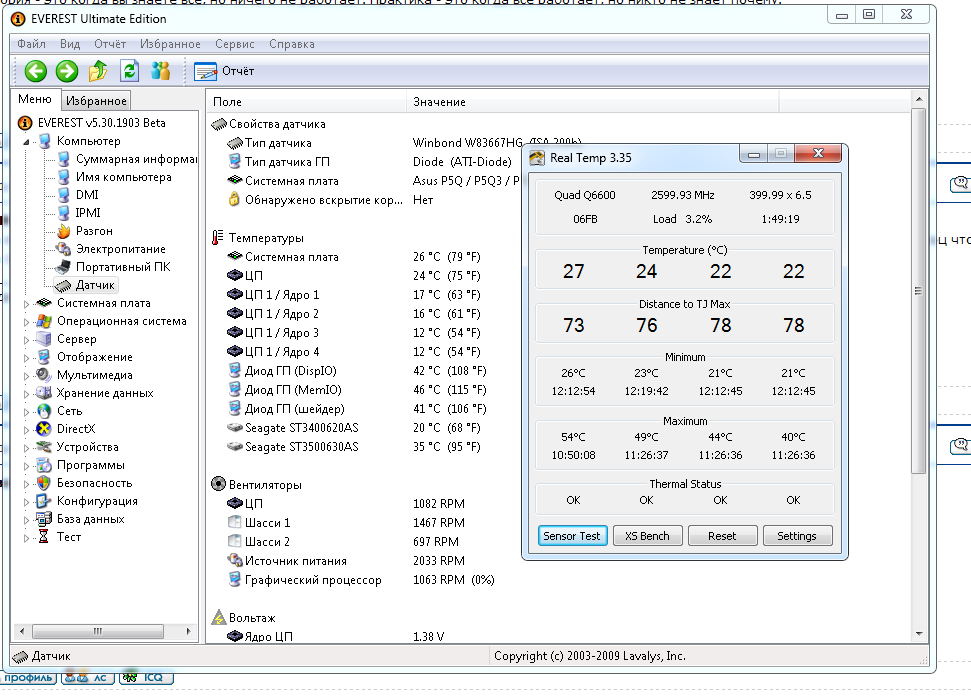The image size is (971, 696).
Task: Click the Безопасность shield icon
Action: pos(43,483)
